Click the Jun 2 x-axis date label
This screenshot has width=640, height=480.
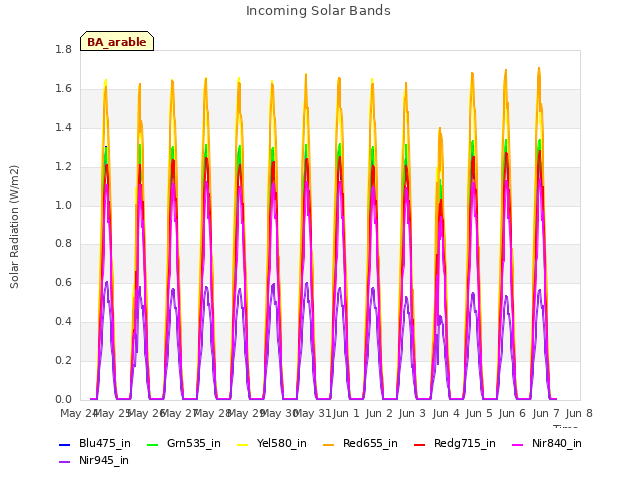pyautogui.click(x=379, y=413)
